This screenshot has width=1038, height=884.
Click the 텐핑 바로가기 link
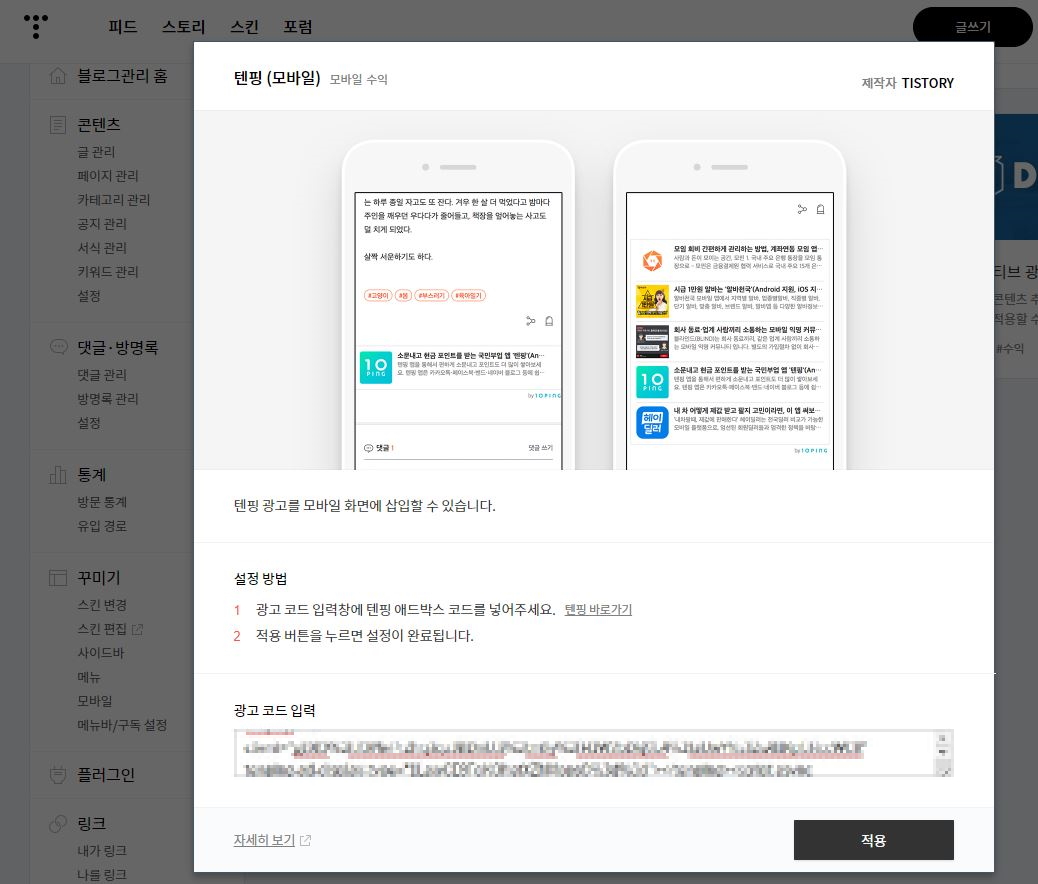(x=598, y=609)
